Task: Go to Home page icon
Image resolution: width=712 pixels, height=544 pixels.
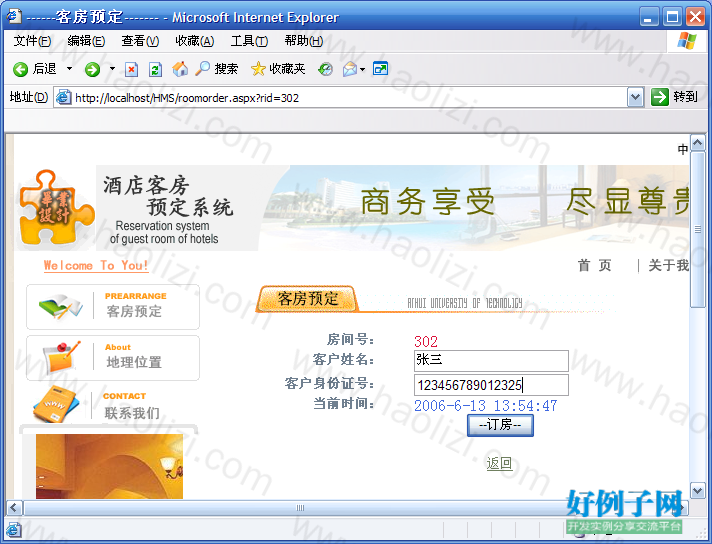Action: [180, 69]
